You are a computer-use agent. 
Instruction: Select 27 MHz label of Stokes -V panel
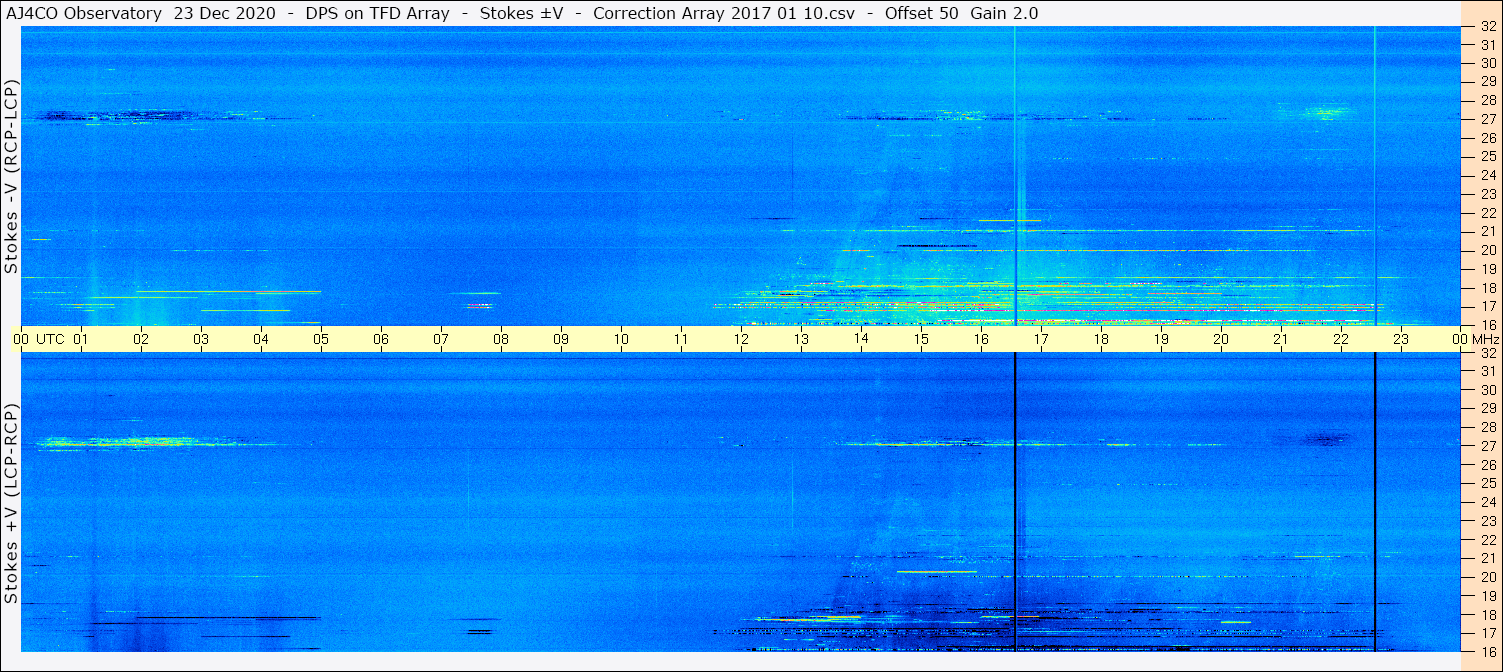coord(1488,119)
